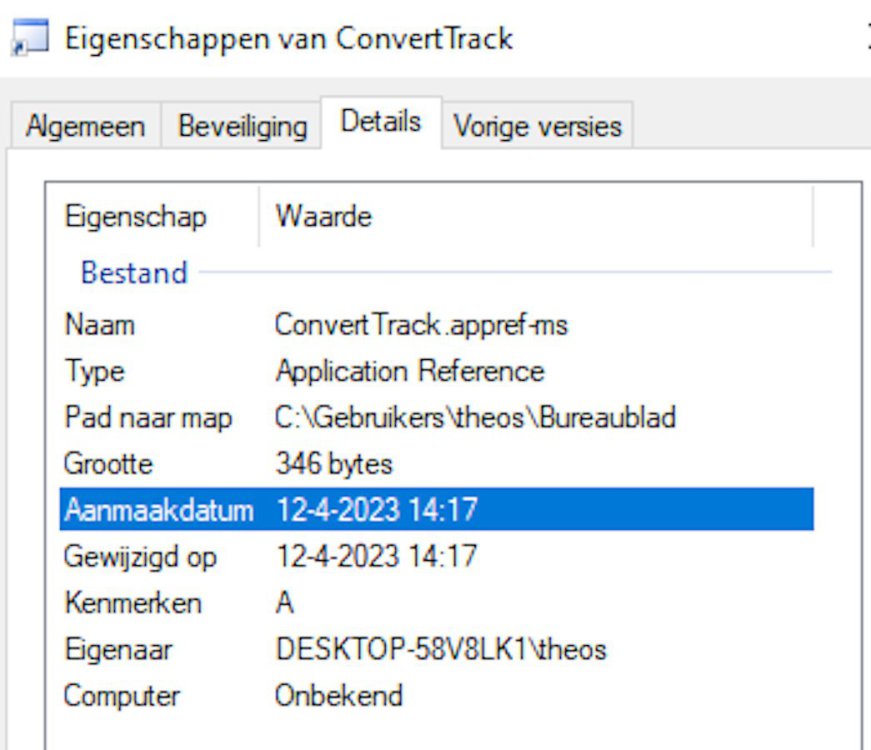
Task: Open the Vorige versies tab
Action: [x=537, y=127]
